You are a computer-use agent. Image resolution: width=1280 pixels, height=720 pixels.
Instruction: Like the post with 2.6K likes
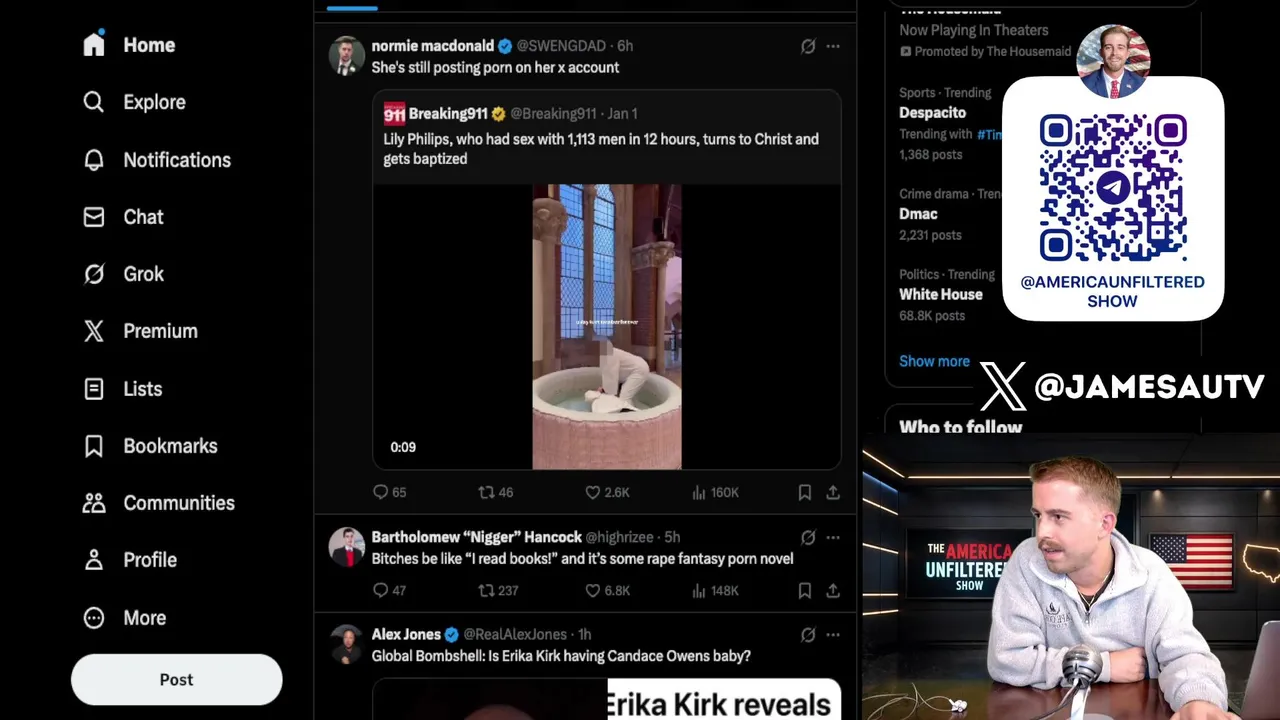tap(607, 492)
